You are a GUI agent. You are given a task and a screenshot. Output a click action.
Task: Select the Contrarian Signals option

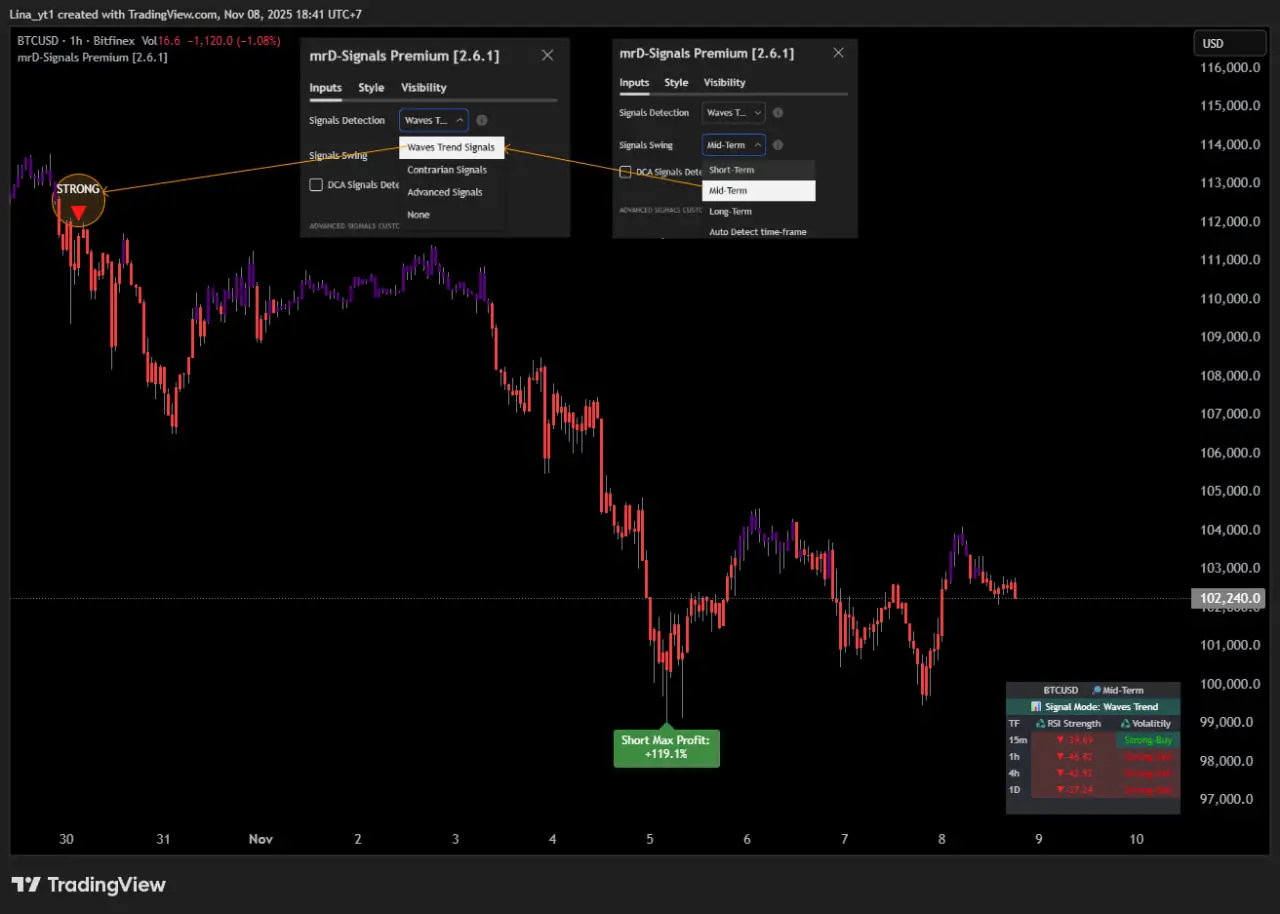pos(447,170)
